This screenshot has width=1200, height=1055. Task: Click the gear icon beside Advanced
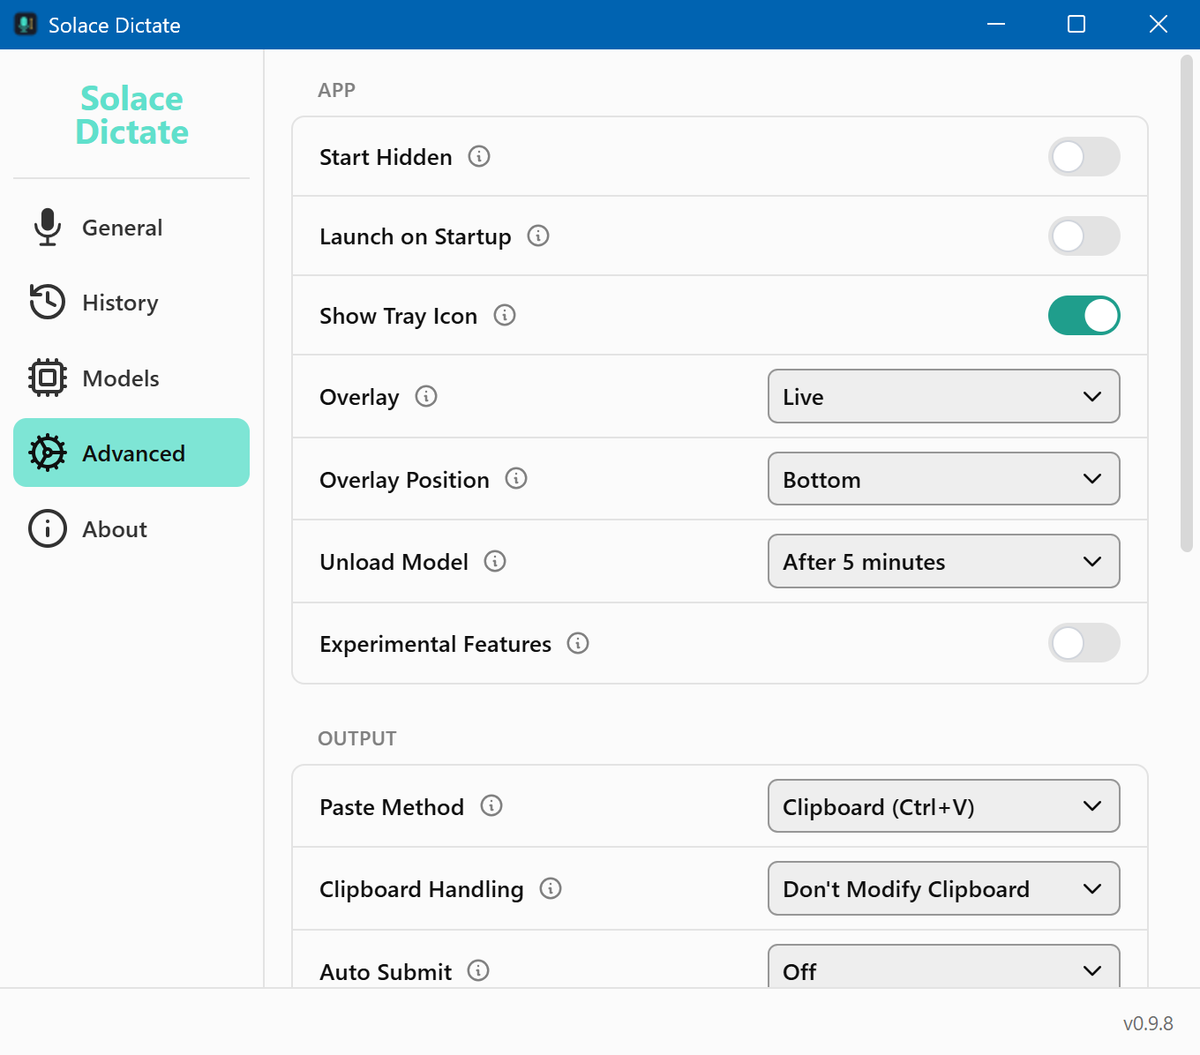click(x=47, y=453)
